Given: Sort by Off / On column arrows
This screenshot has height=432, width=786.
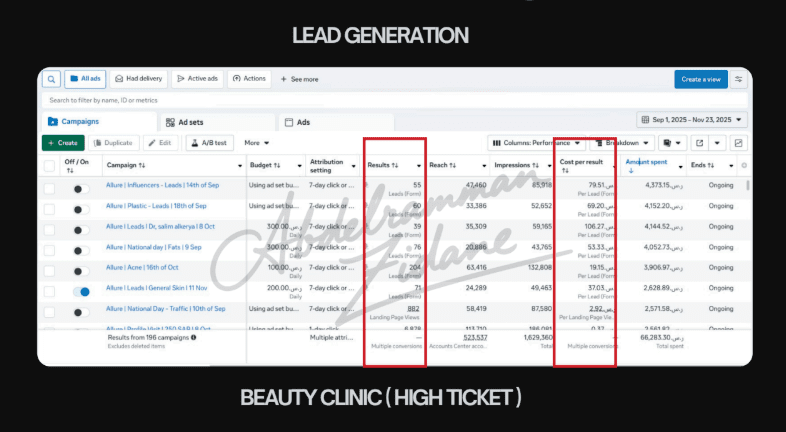Looking at the screenshot, I should (x=70, y=170).
